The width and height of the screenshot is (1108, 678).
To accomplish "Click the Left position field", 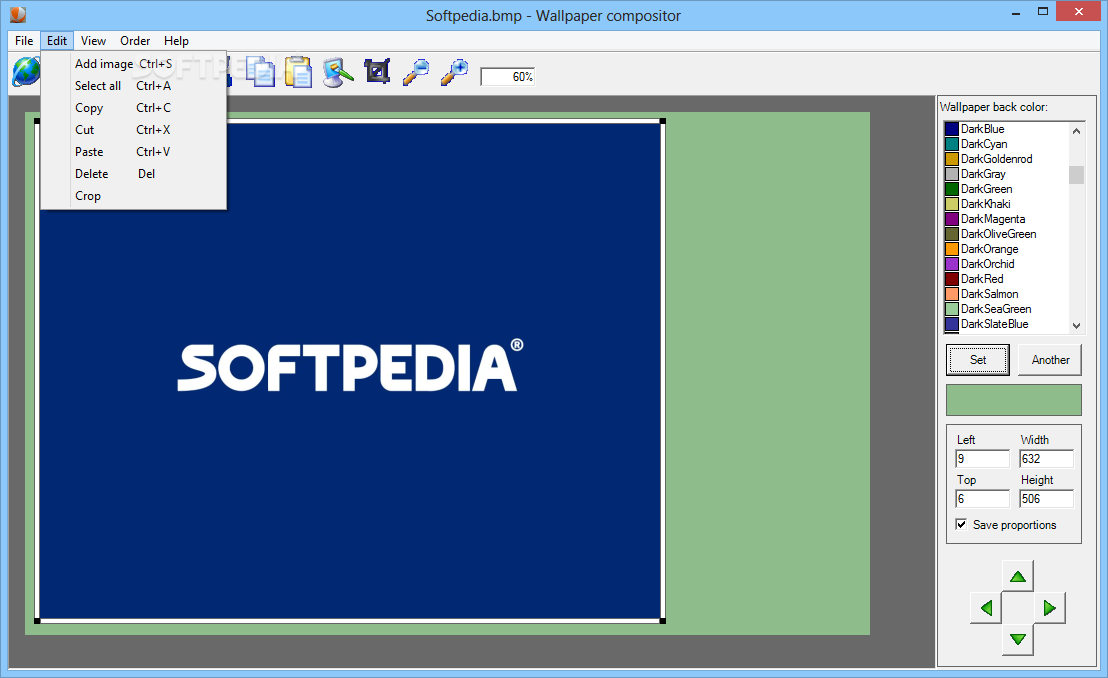I will [982, 459].
